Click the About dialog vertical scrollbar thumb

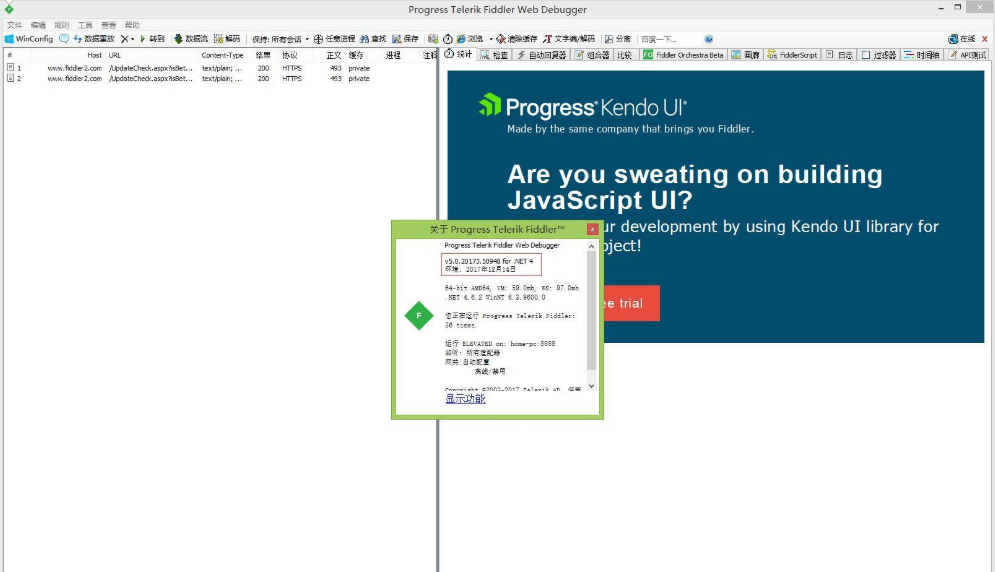click(591, 310)
